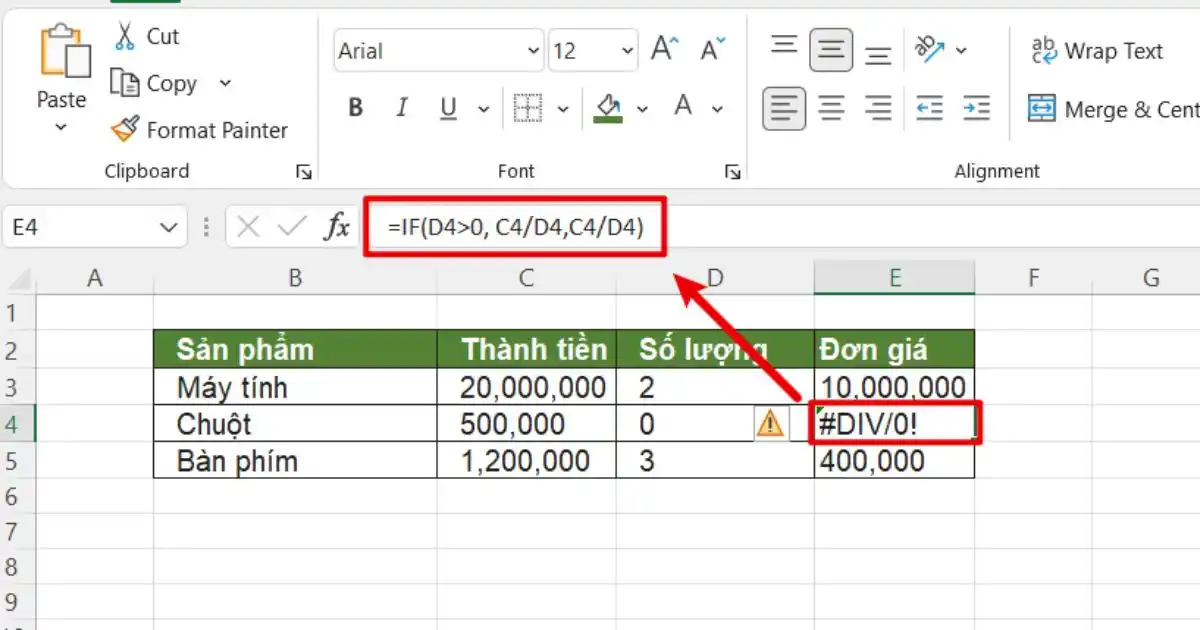Select column B header
Image resolution: width=1200 pixels, height=630 pixels.
pyautogui.click(x=295, y=278)
